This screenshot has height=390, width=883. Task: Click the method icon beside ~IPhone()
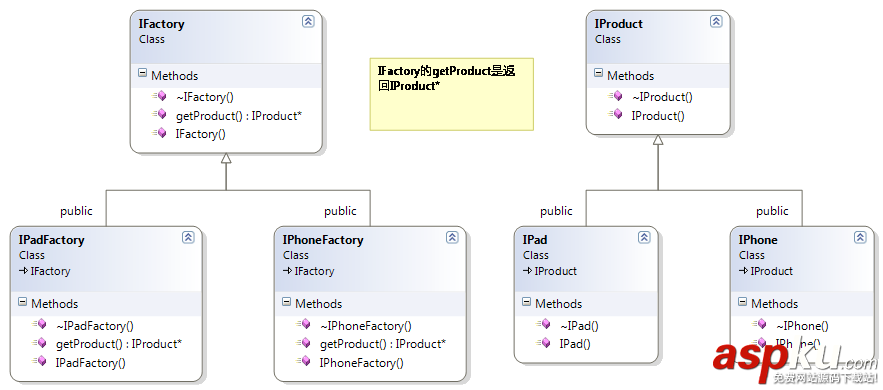click(760, 324)
